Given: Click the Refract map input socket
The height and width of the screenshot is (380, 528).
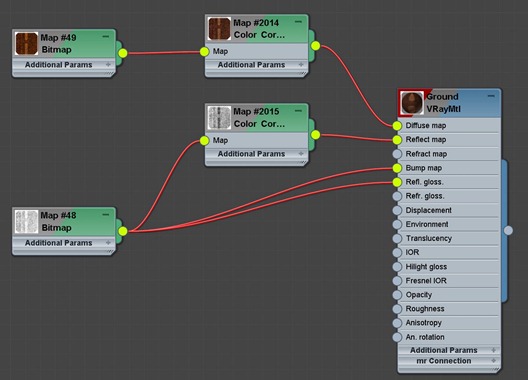Looking at the screenshot, I should point(397,154).
